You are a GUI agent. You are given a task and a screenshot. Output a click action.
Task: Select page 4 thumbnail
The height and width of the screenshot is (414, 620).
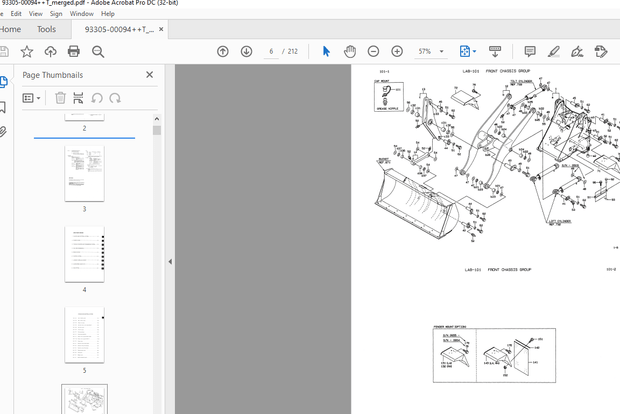coord(84,254)
